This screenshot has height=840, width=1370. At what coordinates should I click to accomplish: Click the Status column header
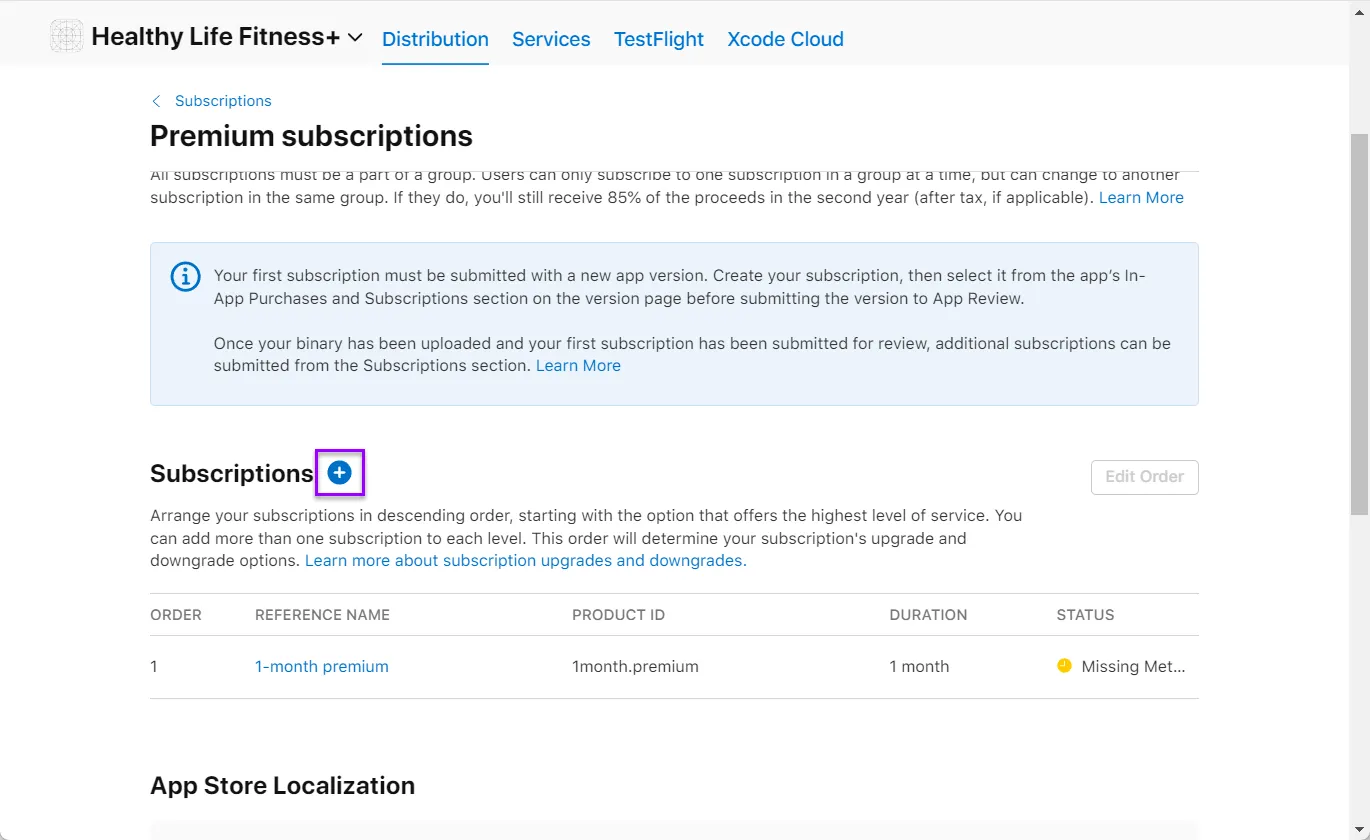(x=1085, y=615)
